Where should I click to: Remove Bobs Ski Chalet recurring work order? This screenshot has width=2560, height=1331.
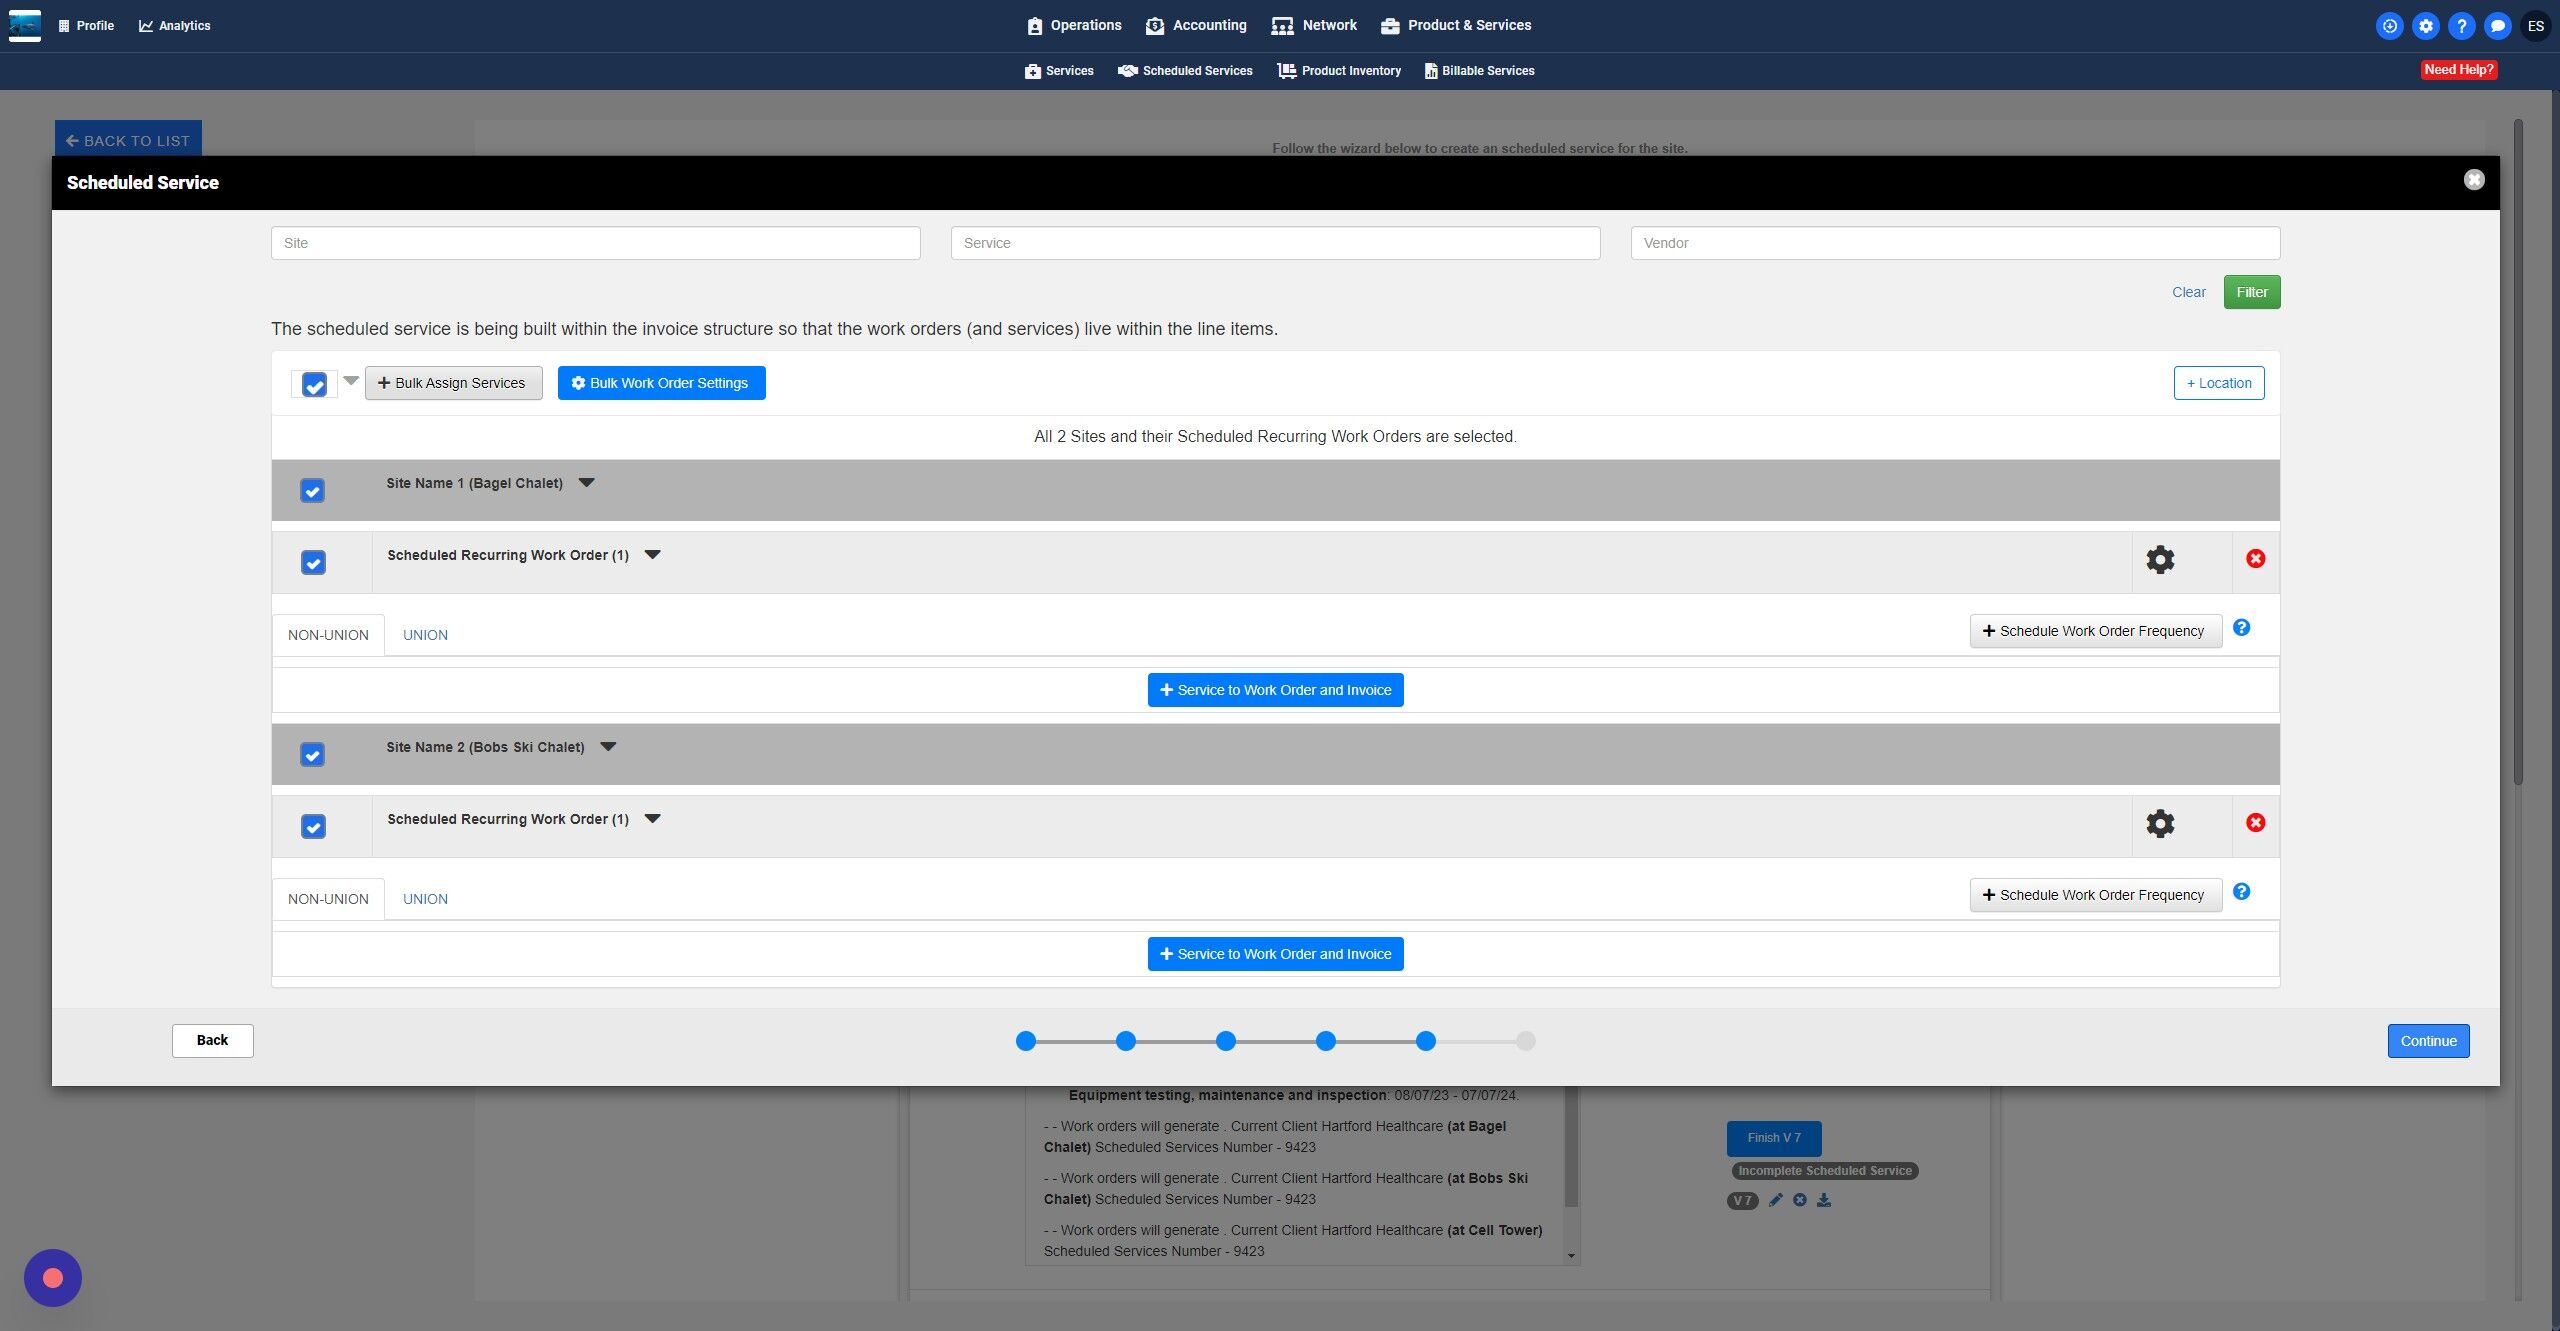pyautogui.click(x=2255, y=823)
